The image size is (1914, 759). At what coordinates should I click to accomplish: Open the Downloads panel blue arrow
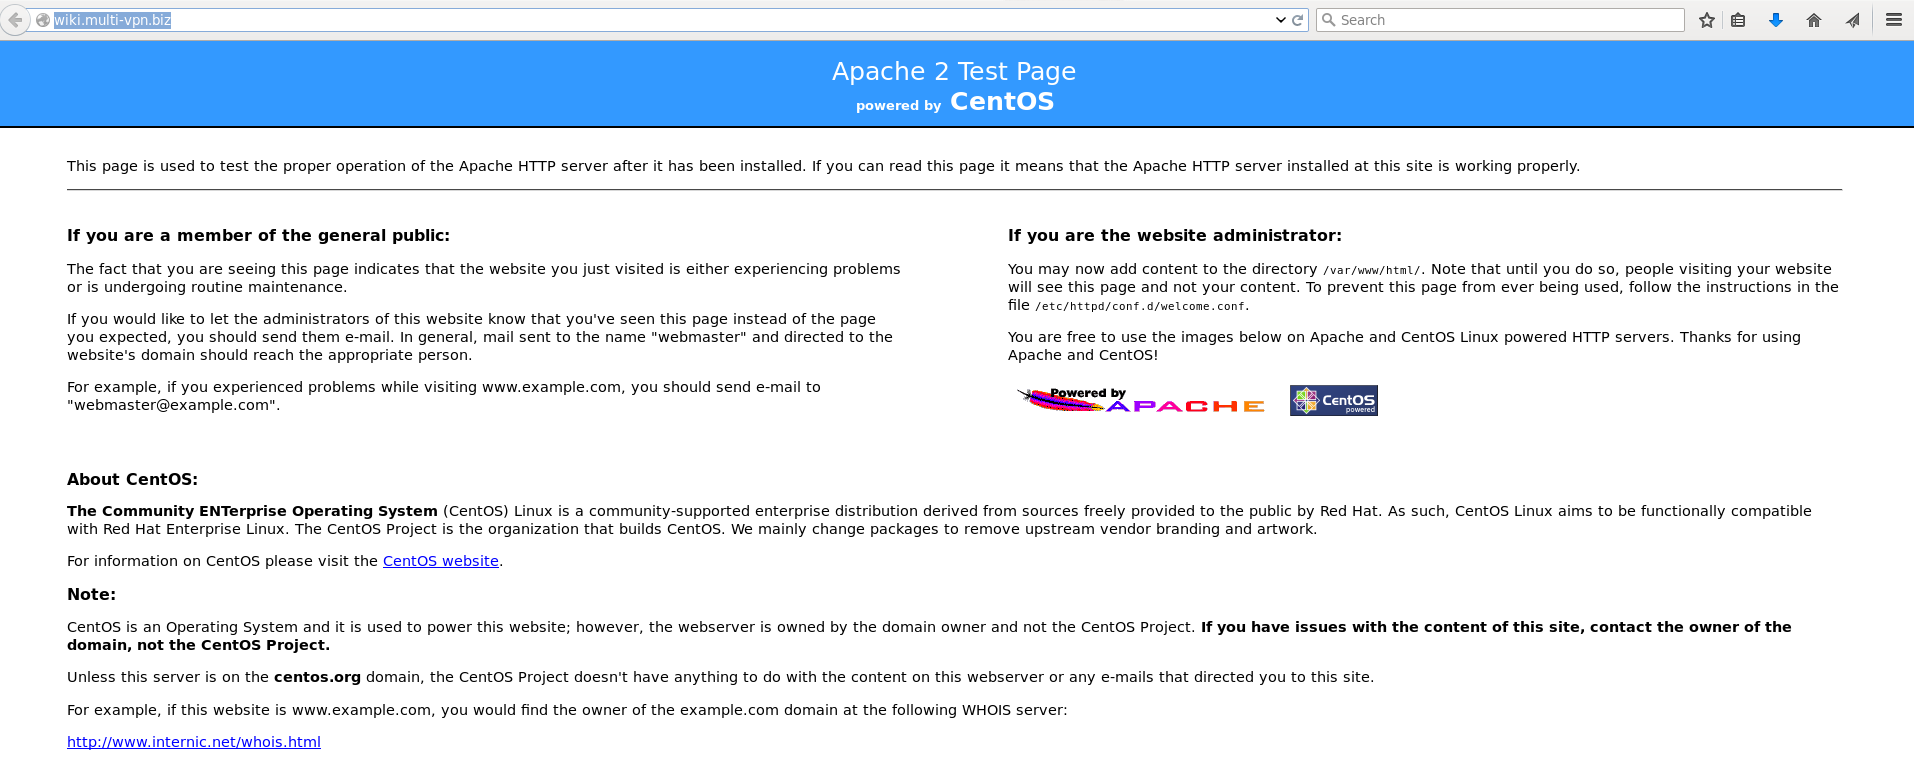coord(1776,20)
